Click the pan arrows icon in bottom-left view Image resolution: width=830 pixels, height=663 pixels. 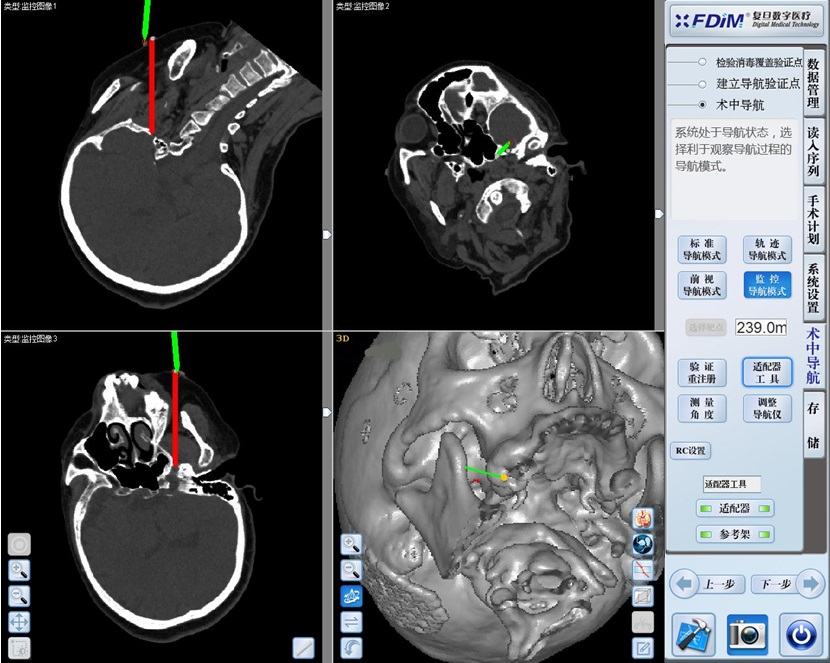(19, 622)
